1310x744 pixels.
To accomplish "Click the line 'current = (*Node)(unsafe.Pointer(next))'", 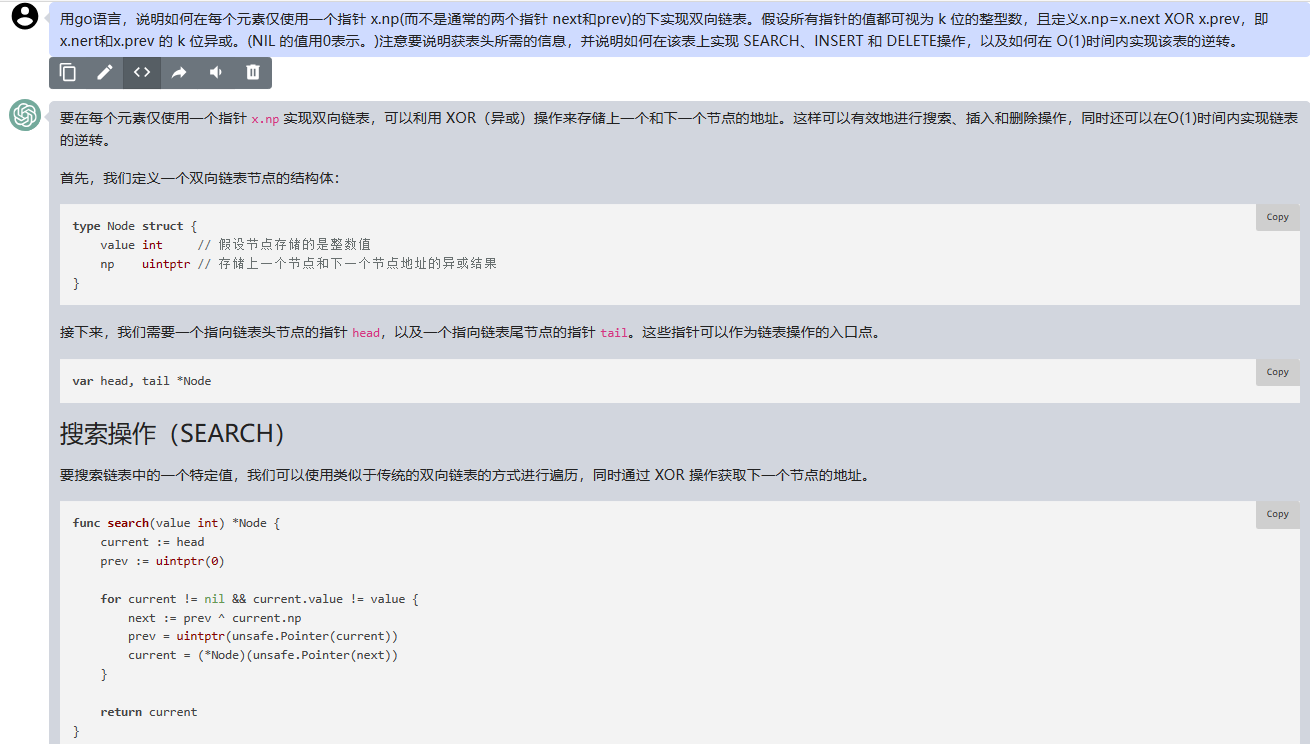I will [263, 655].
